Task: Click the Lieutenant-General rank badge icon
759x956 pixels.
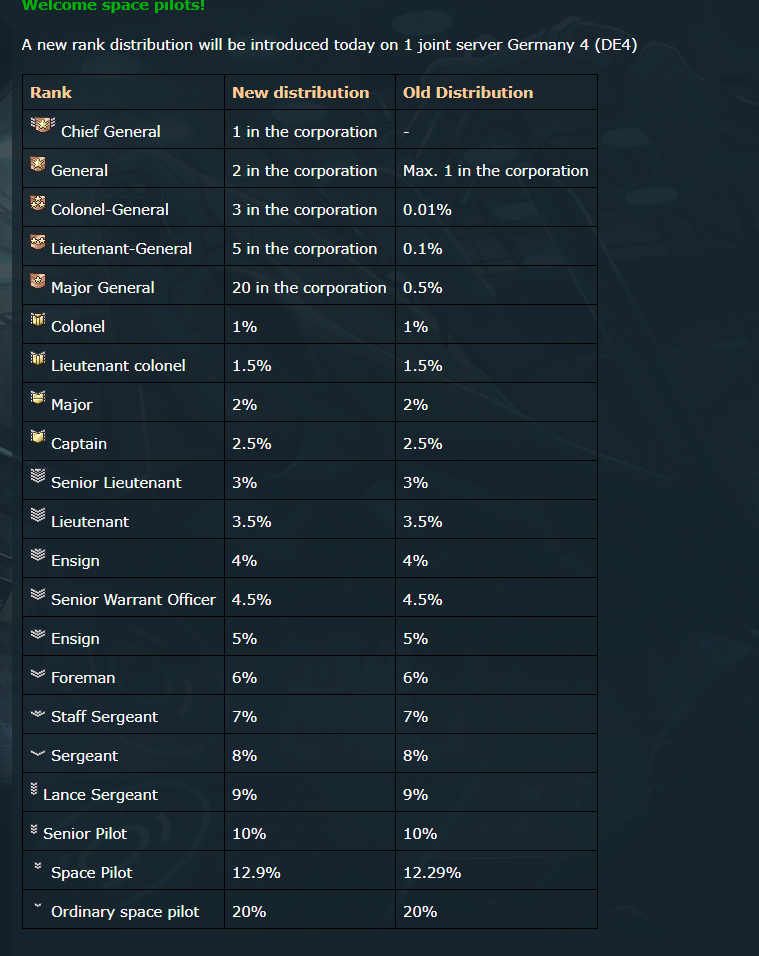Action: [38, 242]
